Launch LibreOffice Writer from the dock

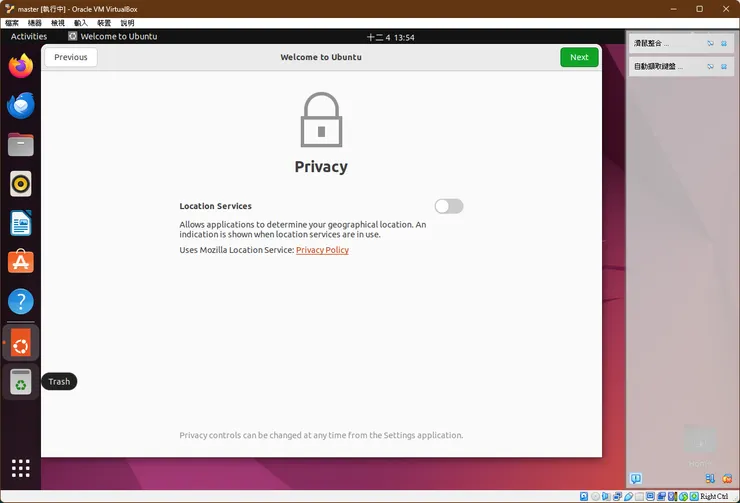21,223
